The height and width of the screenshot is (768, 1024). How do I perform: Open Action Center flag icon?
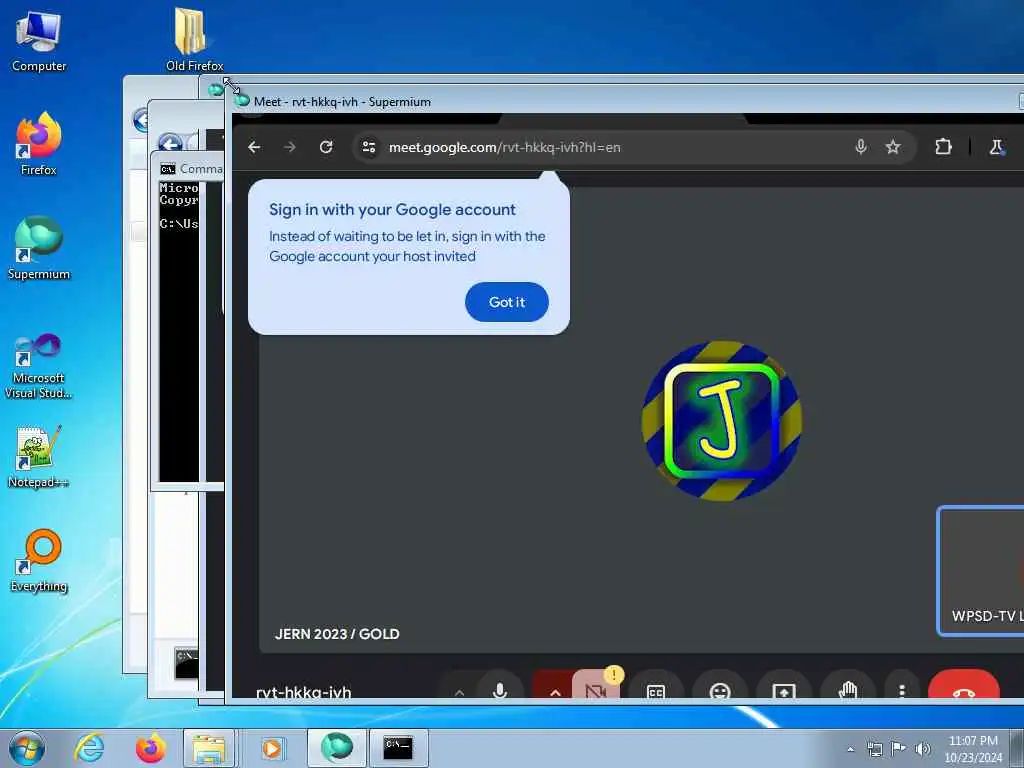tap(899, 748)
